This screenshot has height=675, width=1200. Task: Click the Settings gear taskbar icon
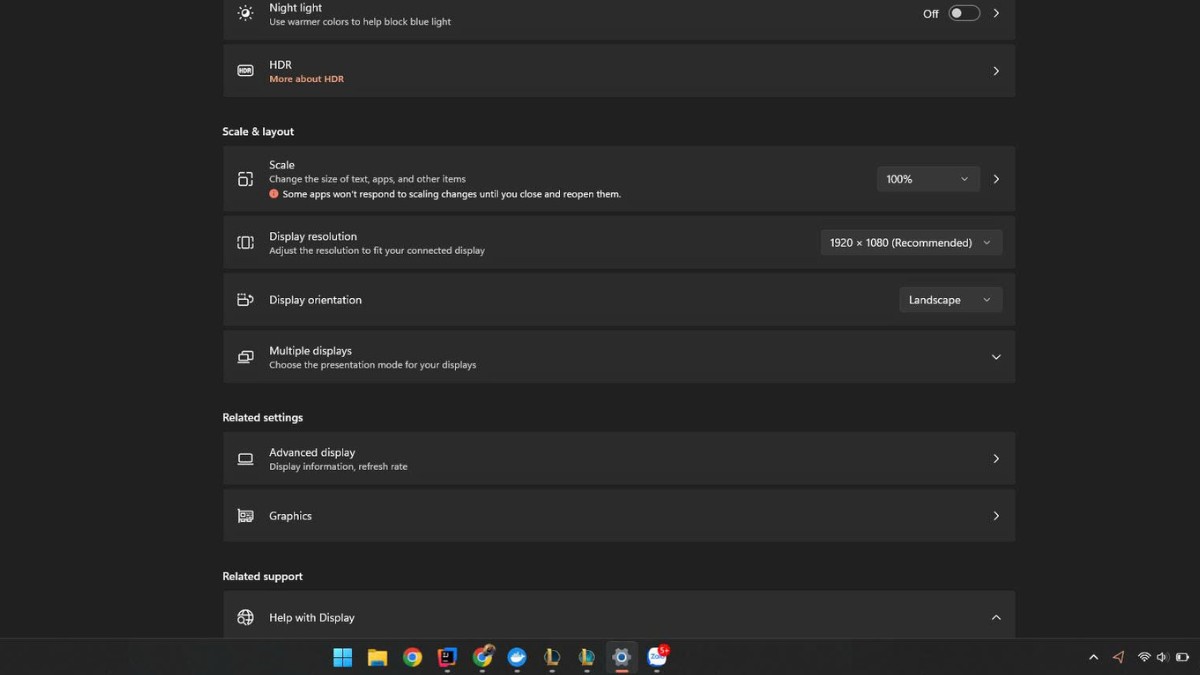(621, 657)
